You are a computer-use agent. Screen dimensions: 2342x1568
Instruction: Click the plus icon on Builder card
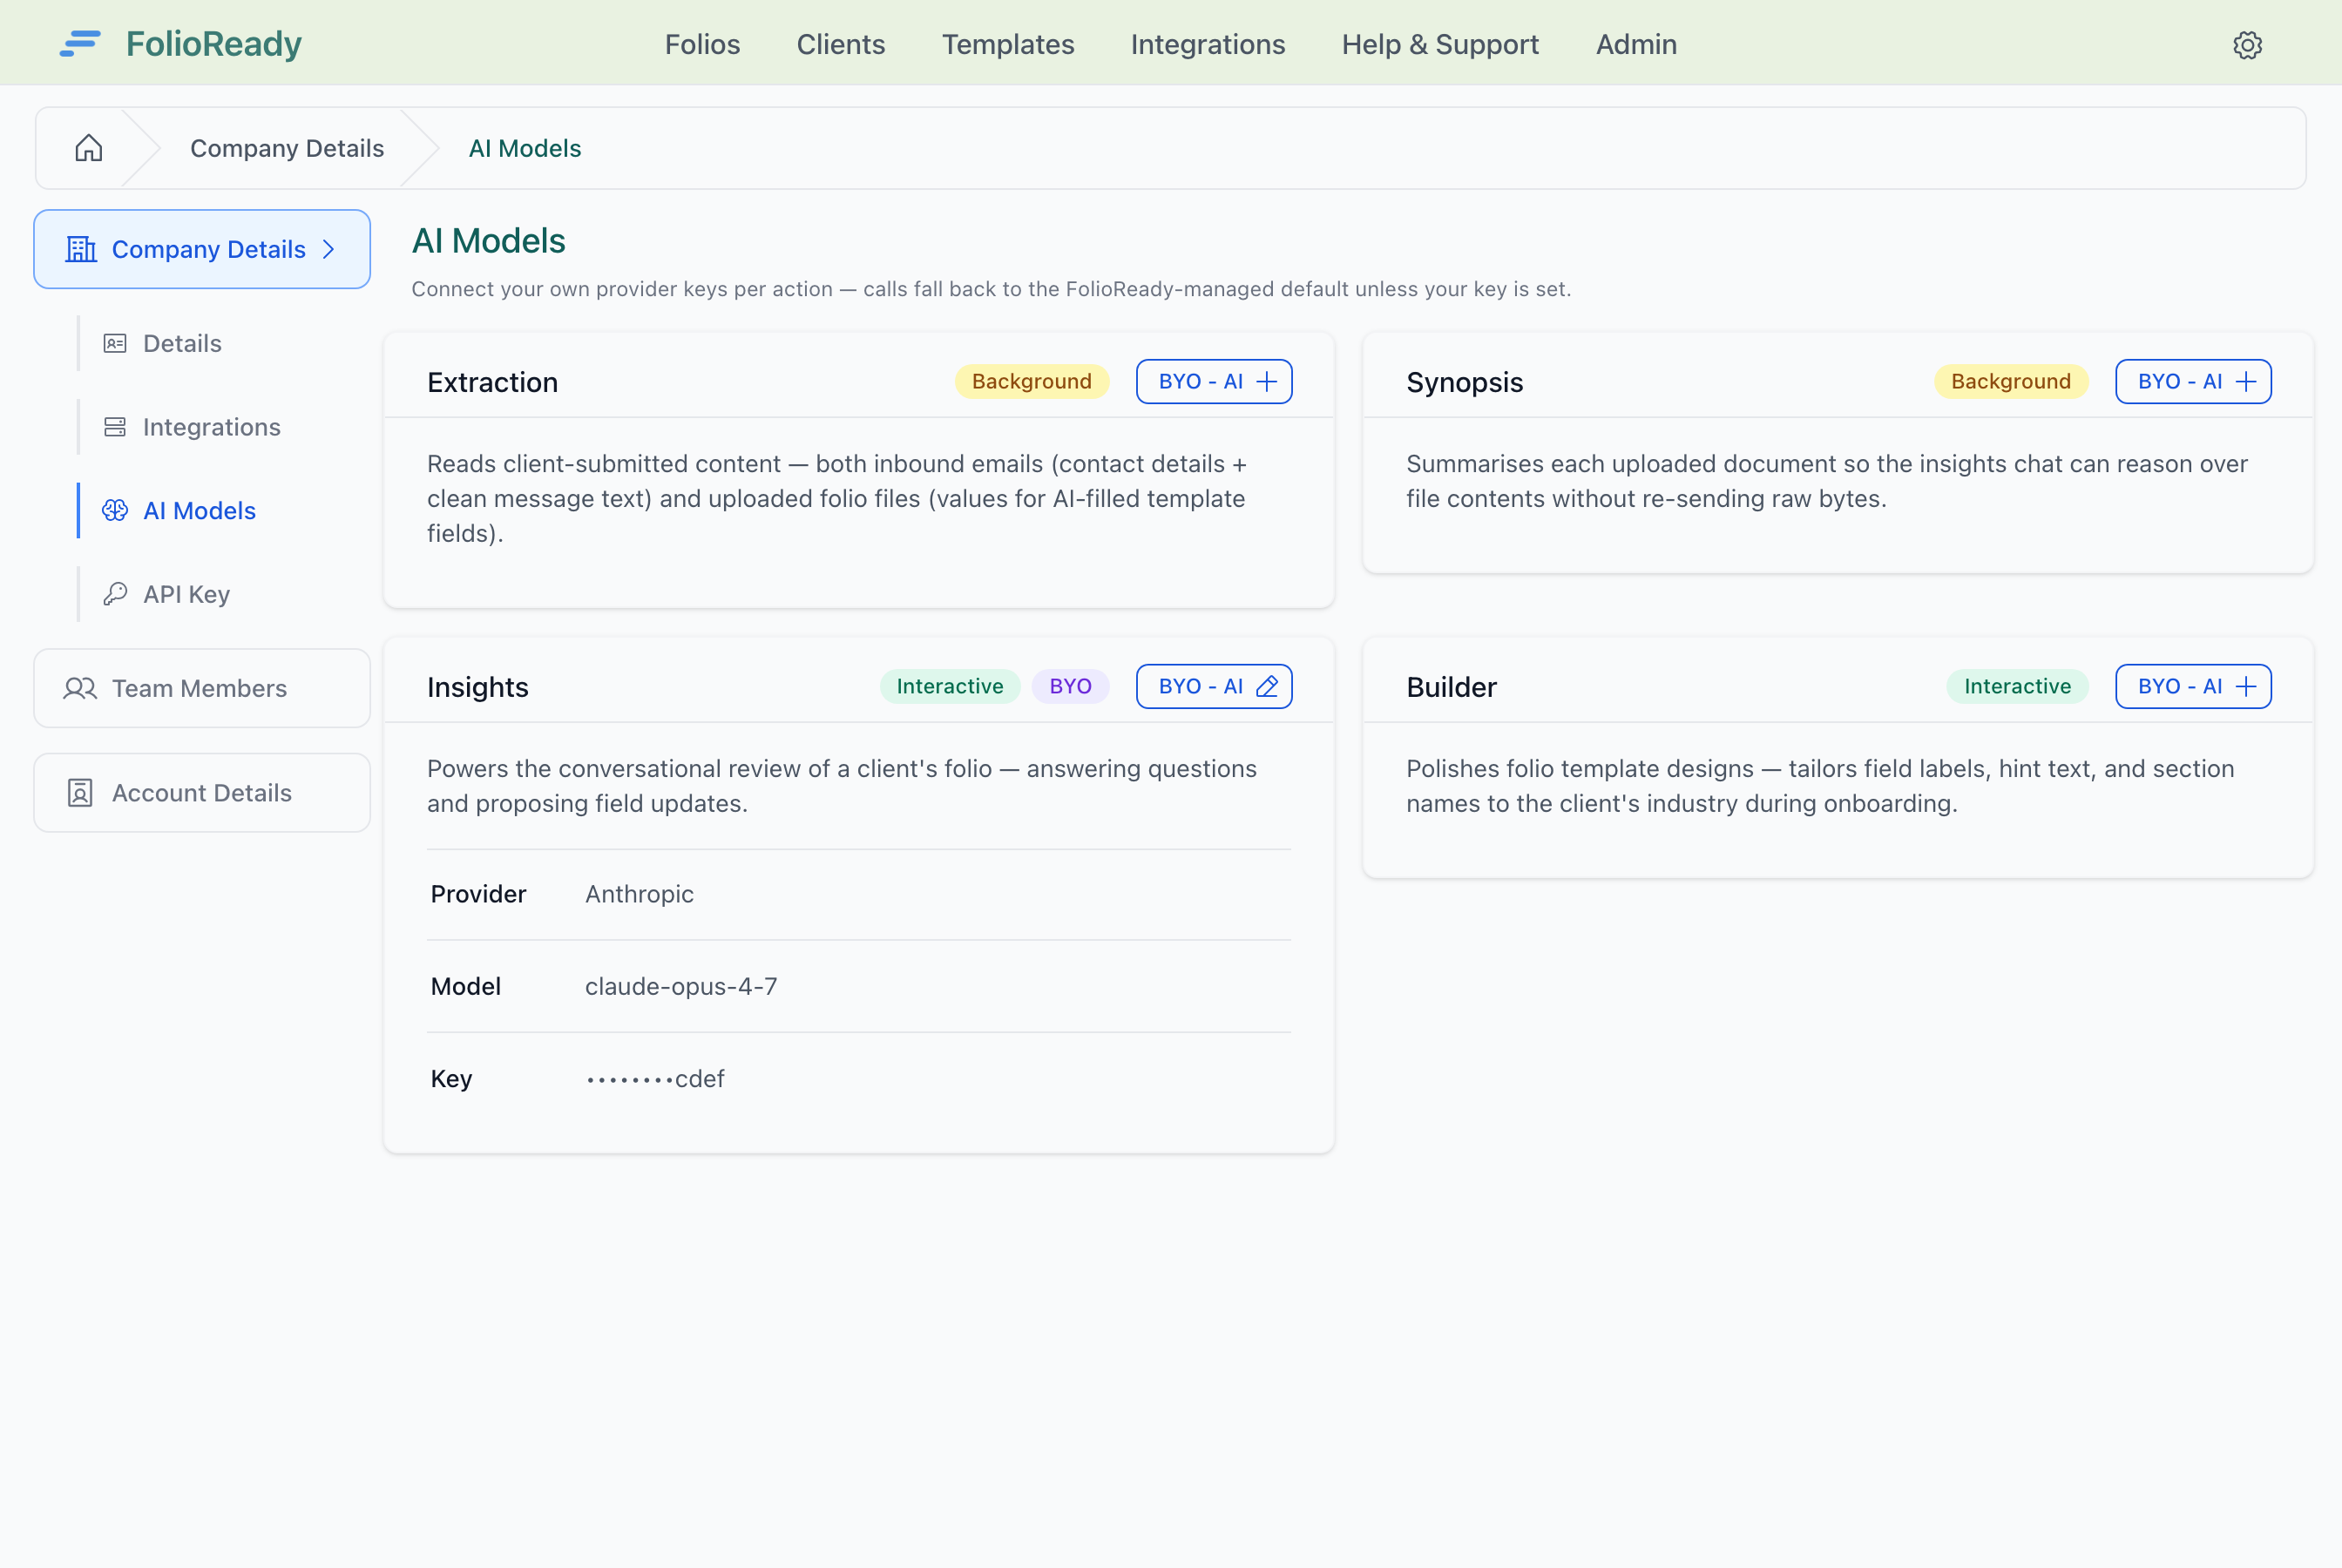(x=2246, y=687)
